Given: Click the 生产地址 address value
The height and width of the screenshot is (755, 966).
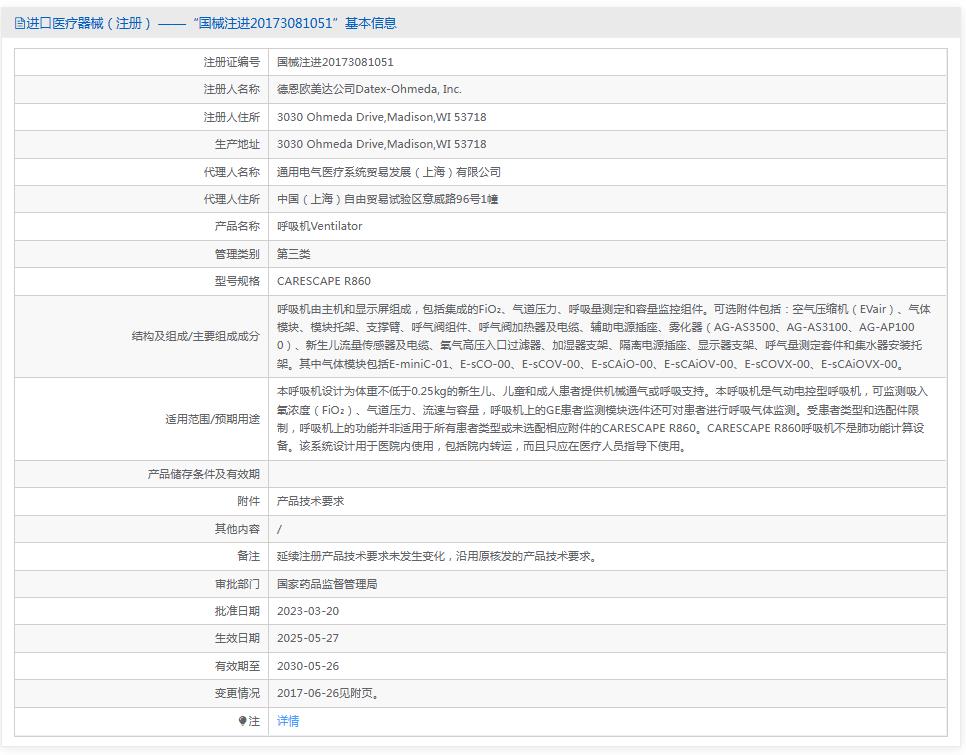Looking at the screenshot, I should click(x=381, y=144).
